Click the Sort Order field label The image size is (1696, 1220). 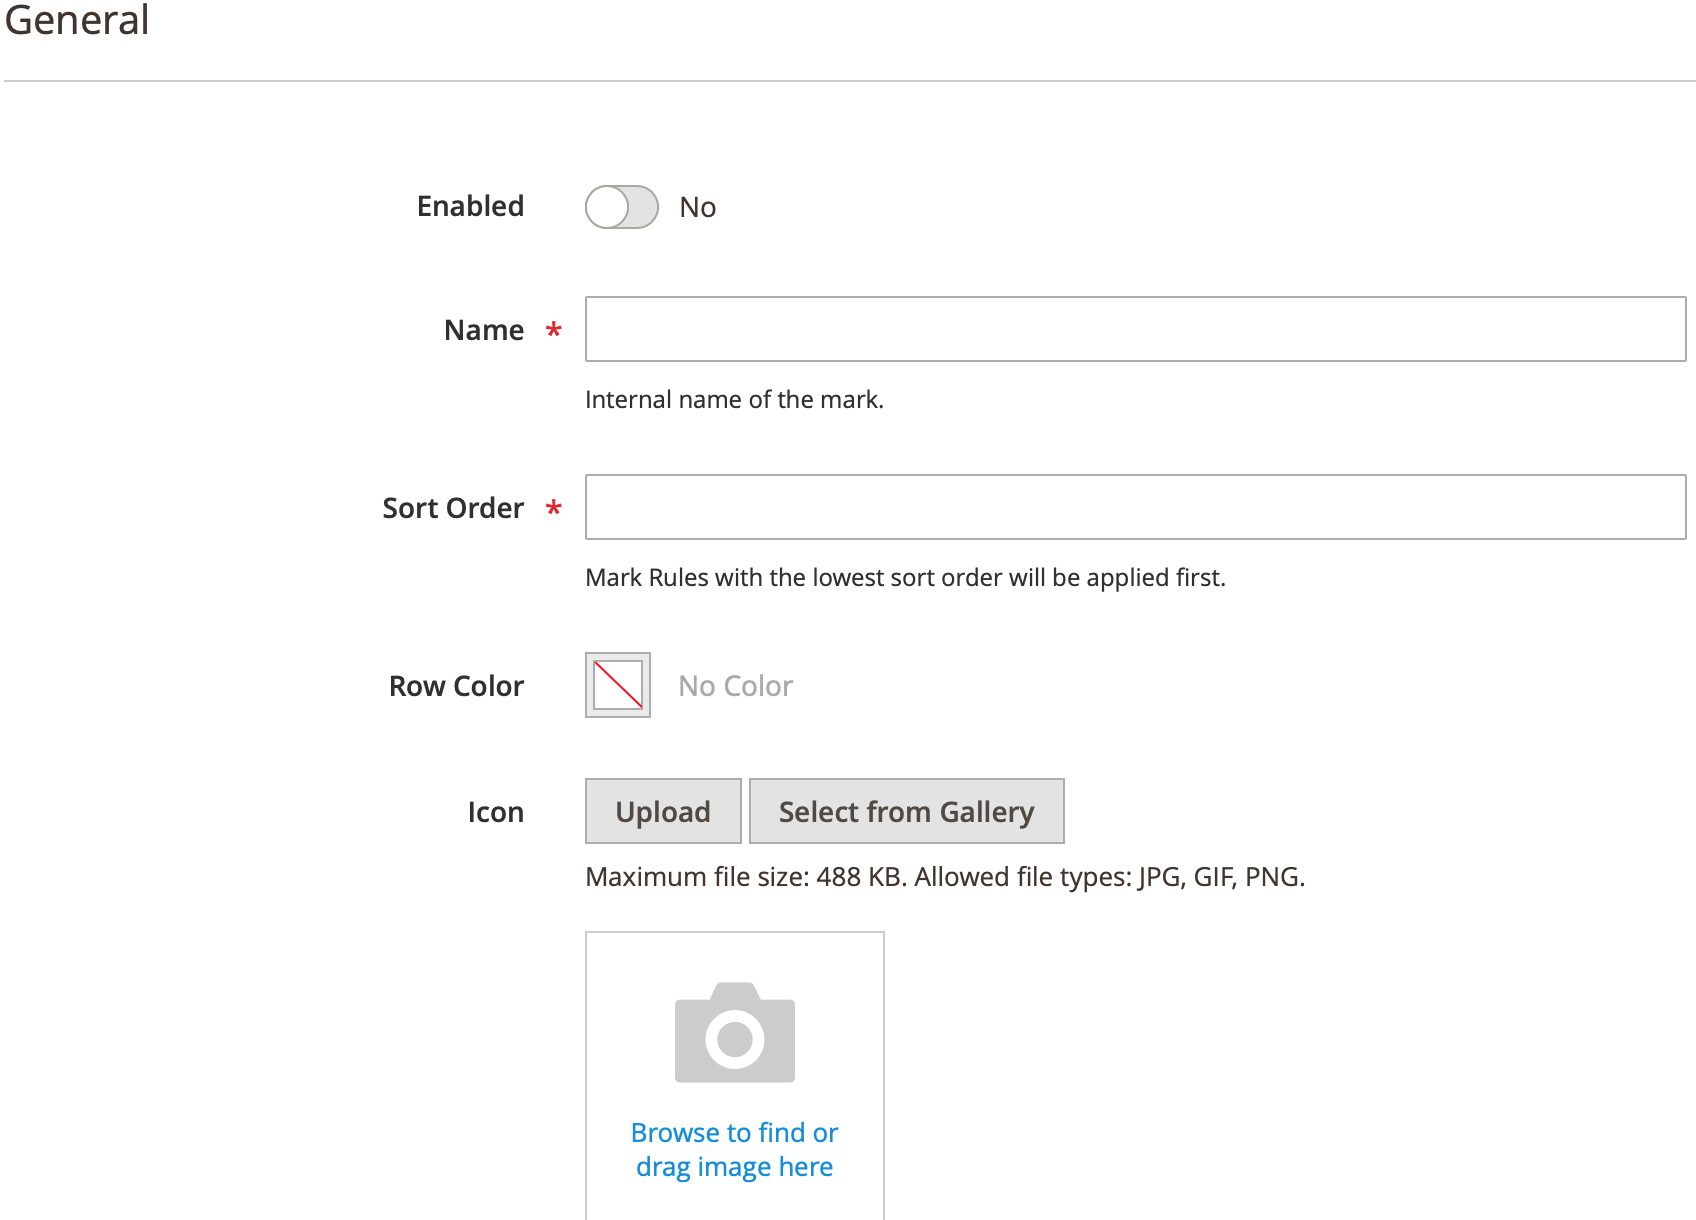pos(453,508)
